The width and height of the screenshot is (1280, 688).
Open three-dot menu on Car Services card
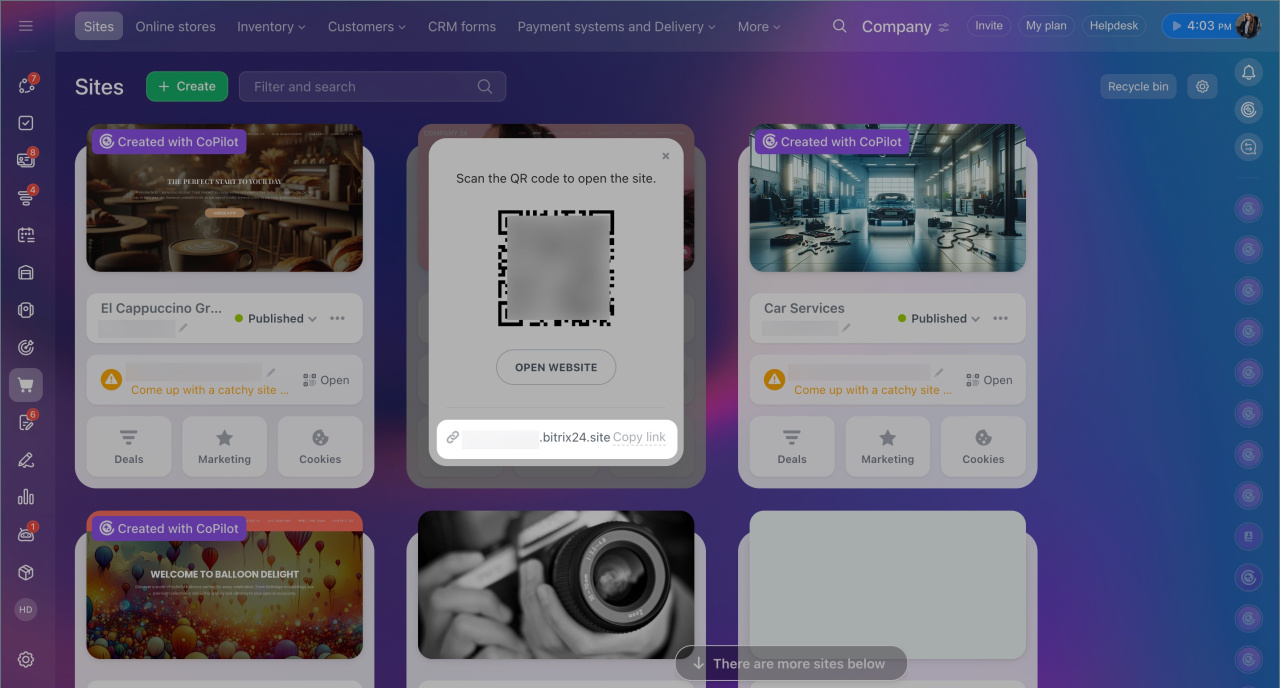1000,319
